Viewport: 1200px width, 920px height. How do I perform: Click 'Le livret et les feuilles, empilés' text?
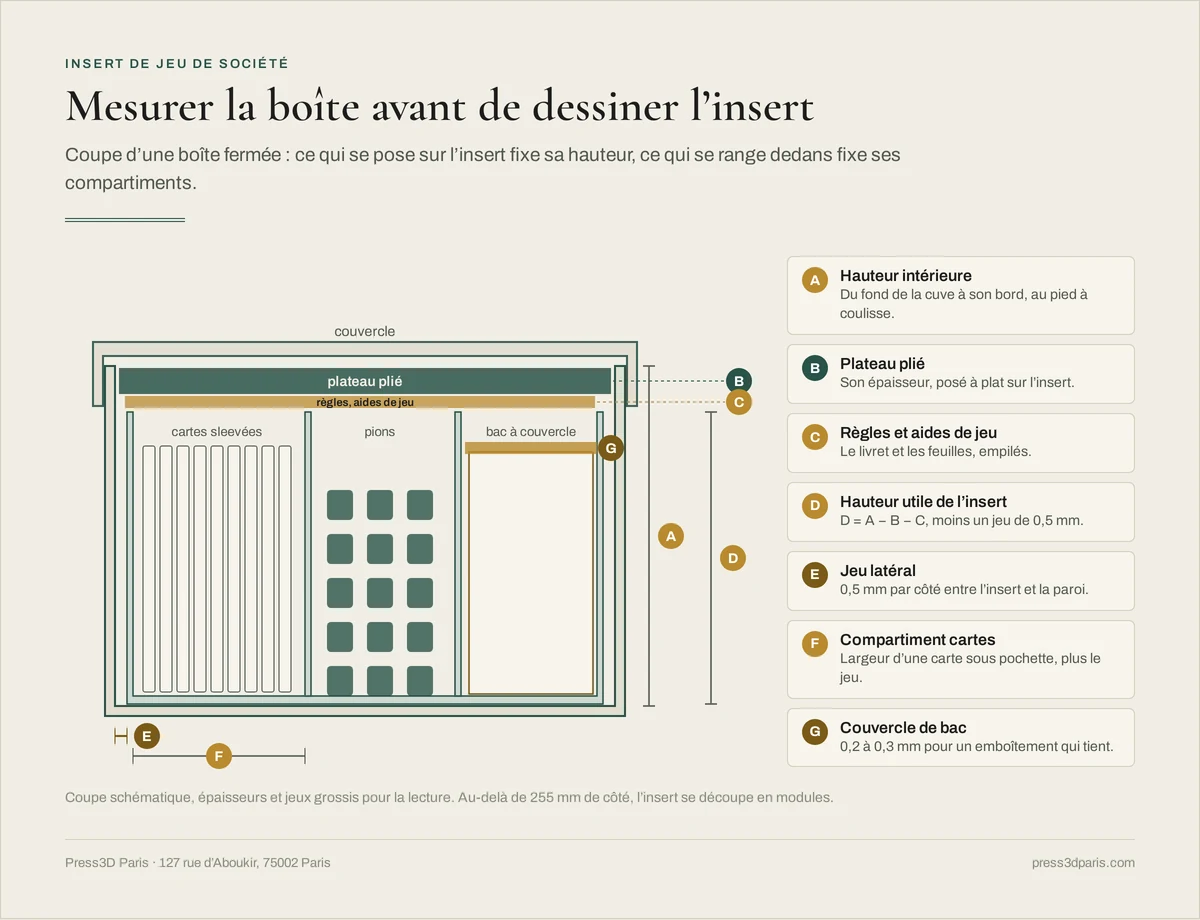tap(936, 452)
